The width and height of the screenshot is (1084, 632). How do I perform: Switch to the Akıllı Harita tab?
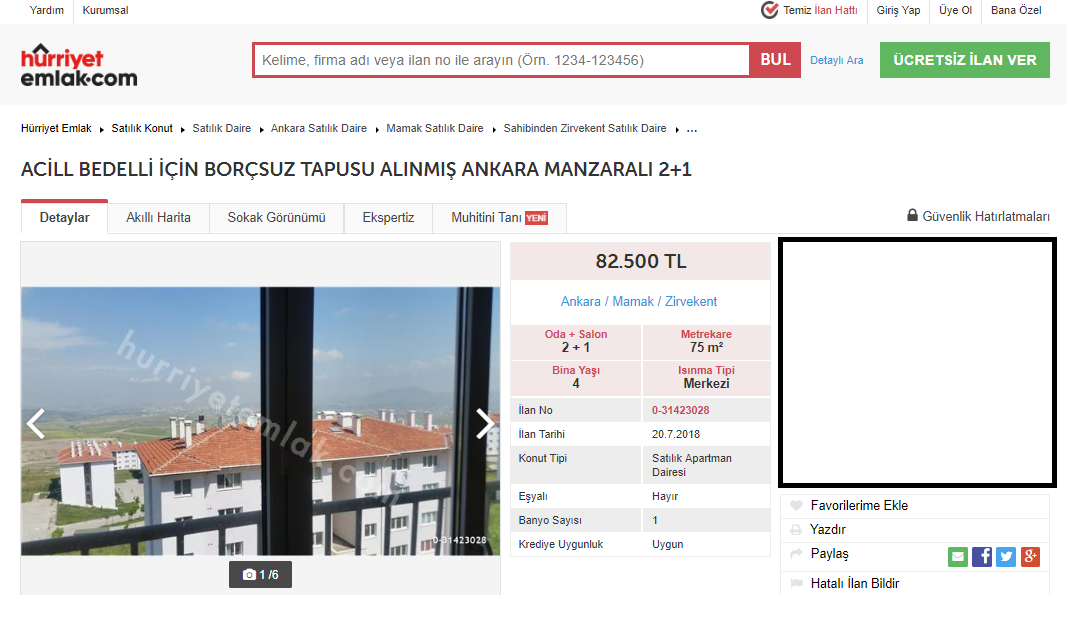pyautogui.click(x=158, y=218)
